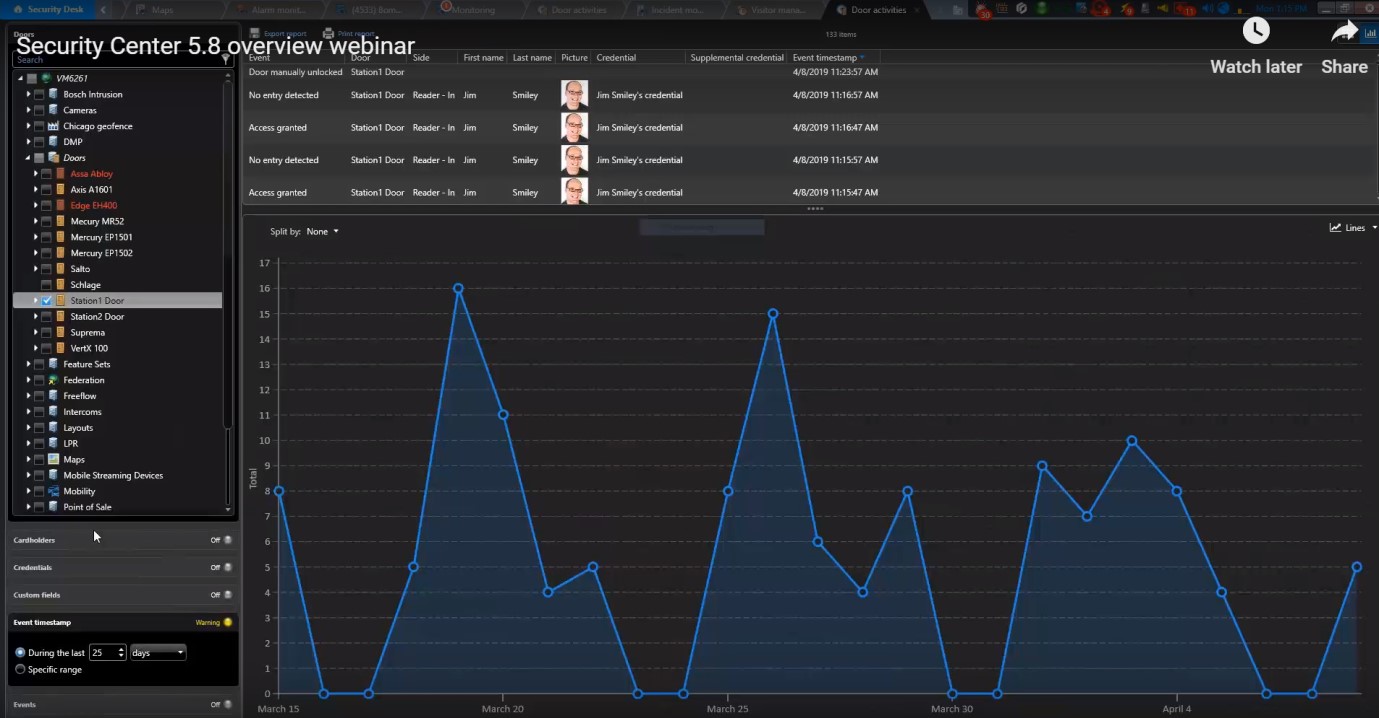Click the search filter funnel icon
This screenshot has width=1379, height=718.
click(x=227, y=60)
